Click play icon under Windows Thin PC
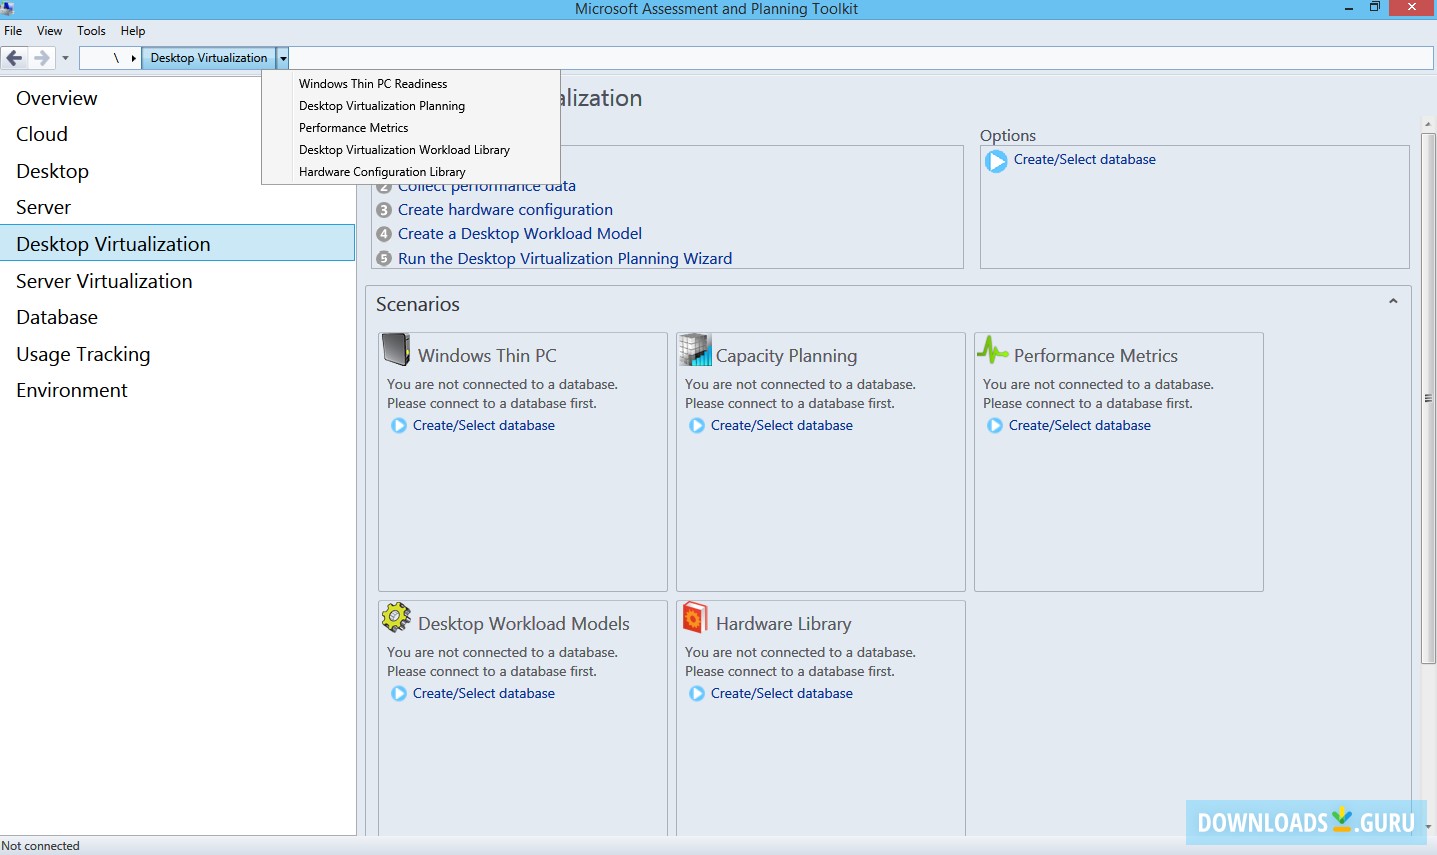1437x855 pixels. (399, 426)
